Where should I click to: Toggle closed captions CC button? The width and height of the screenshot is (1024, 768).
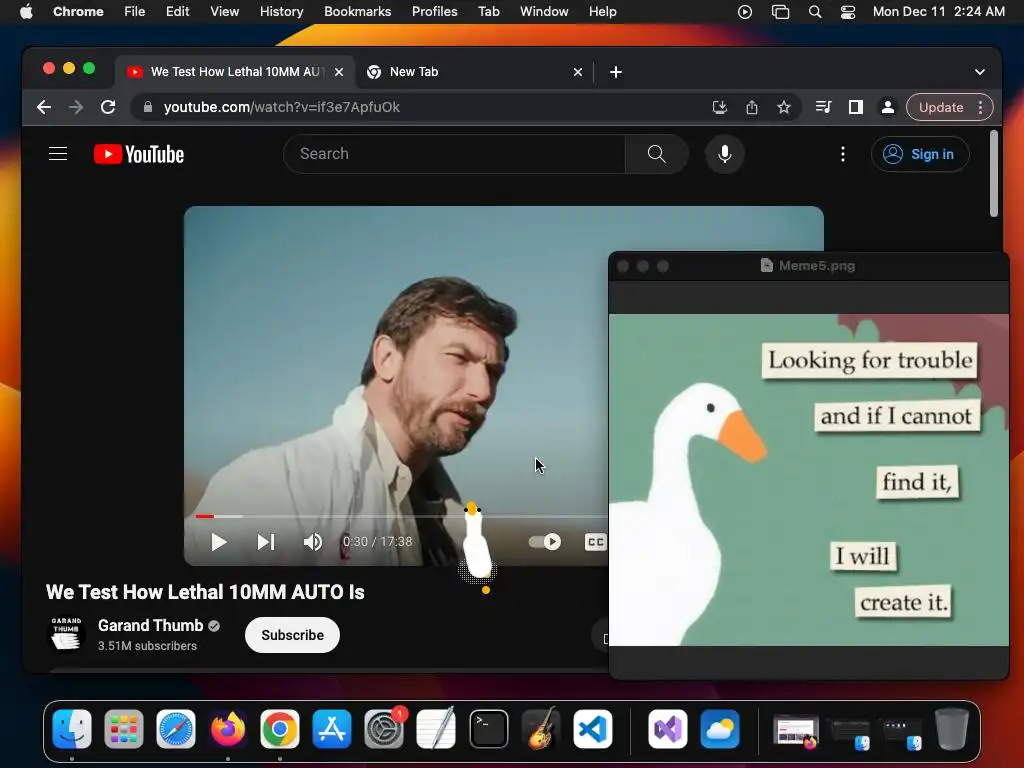coord(595,542)
